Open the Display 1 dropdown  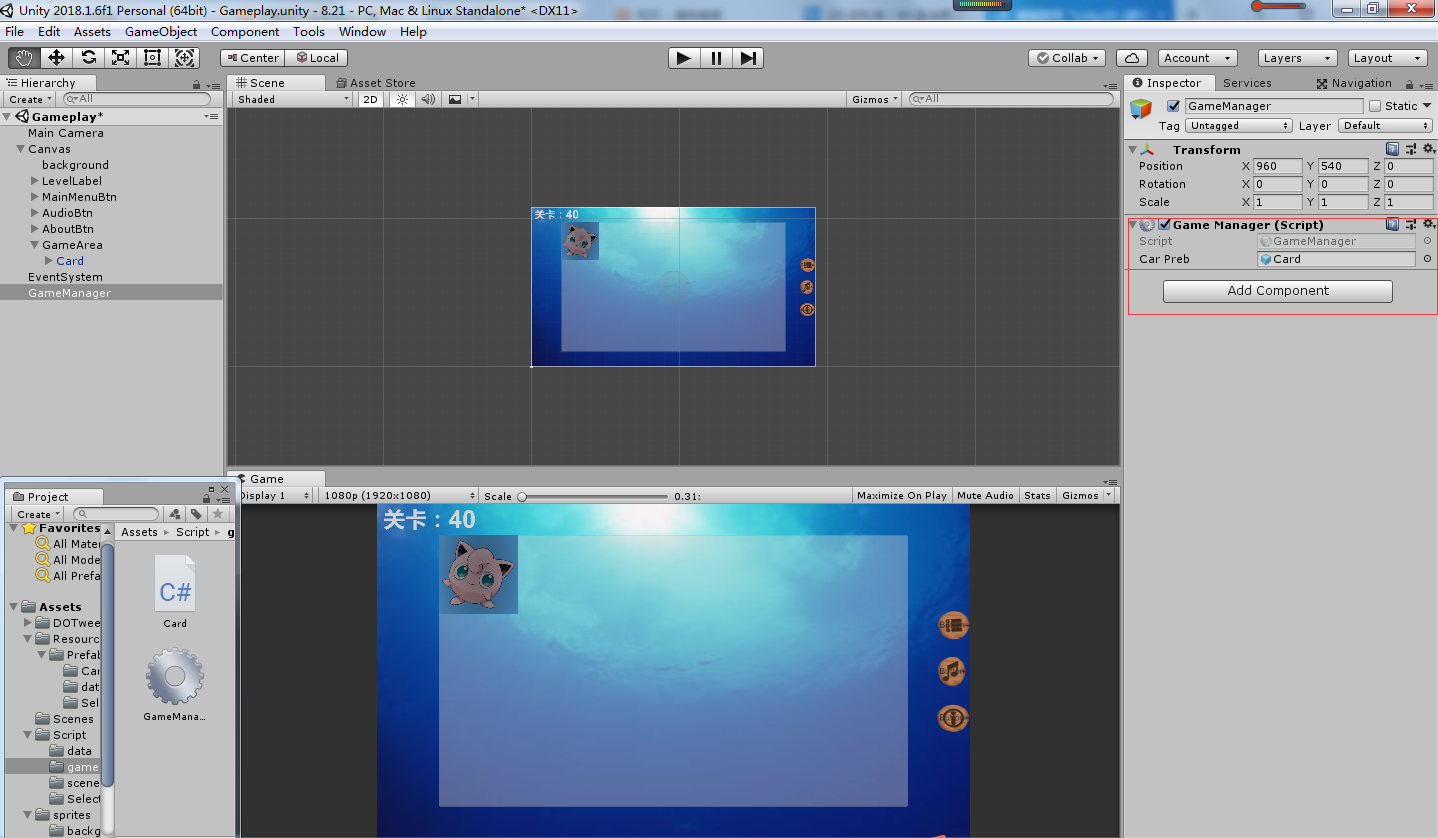click(x=276, y=496)
